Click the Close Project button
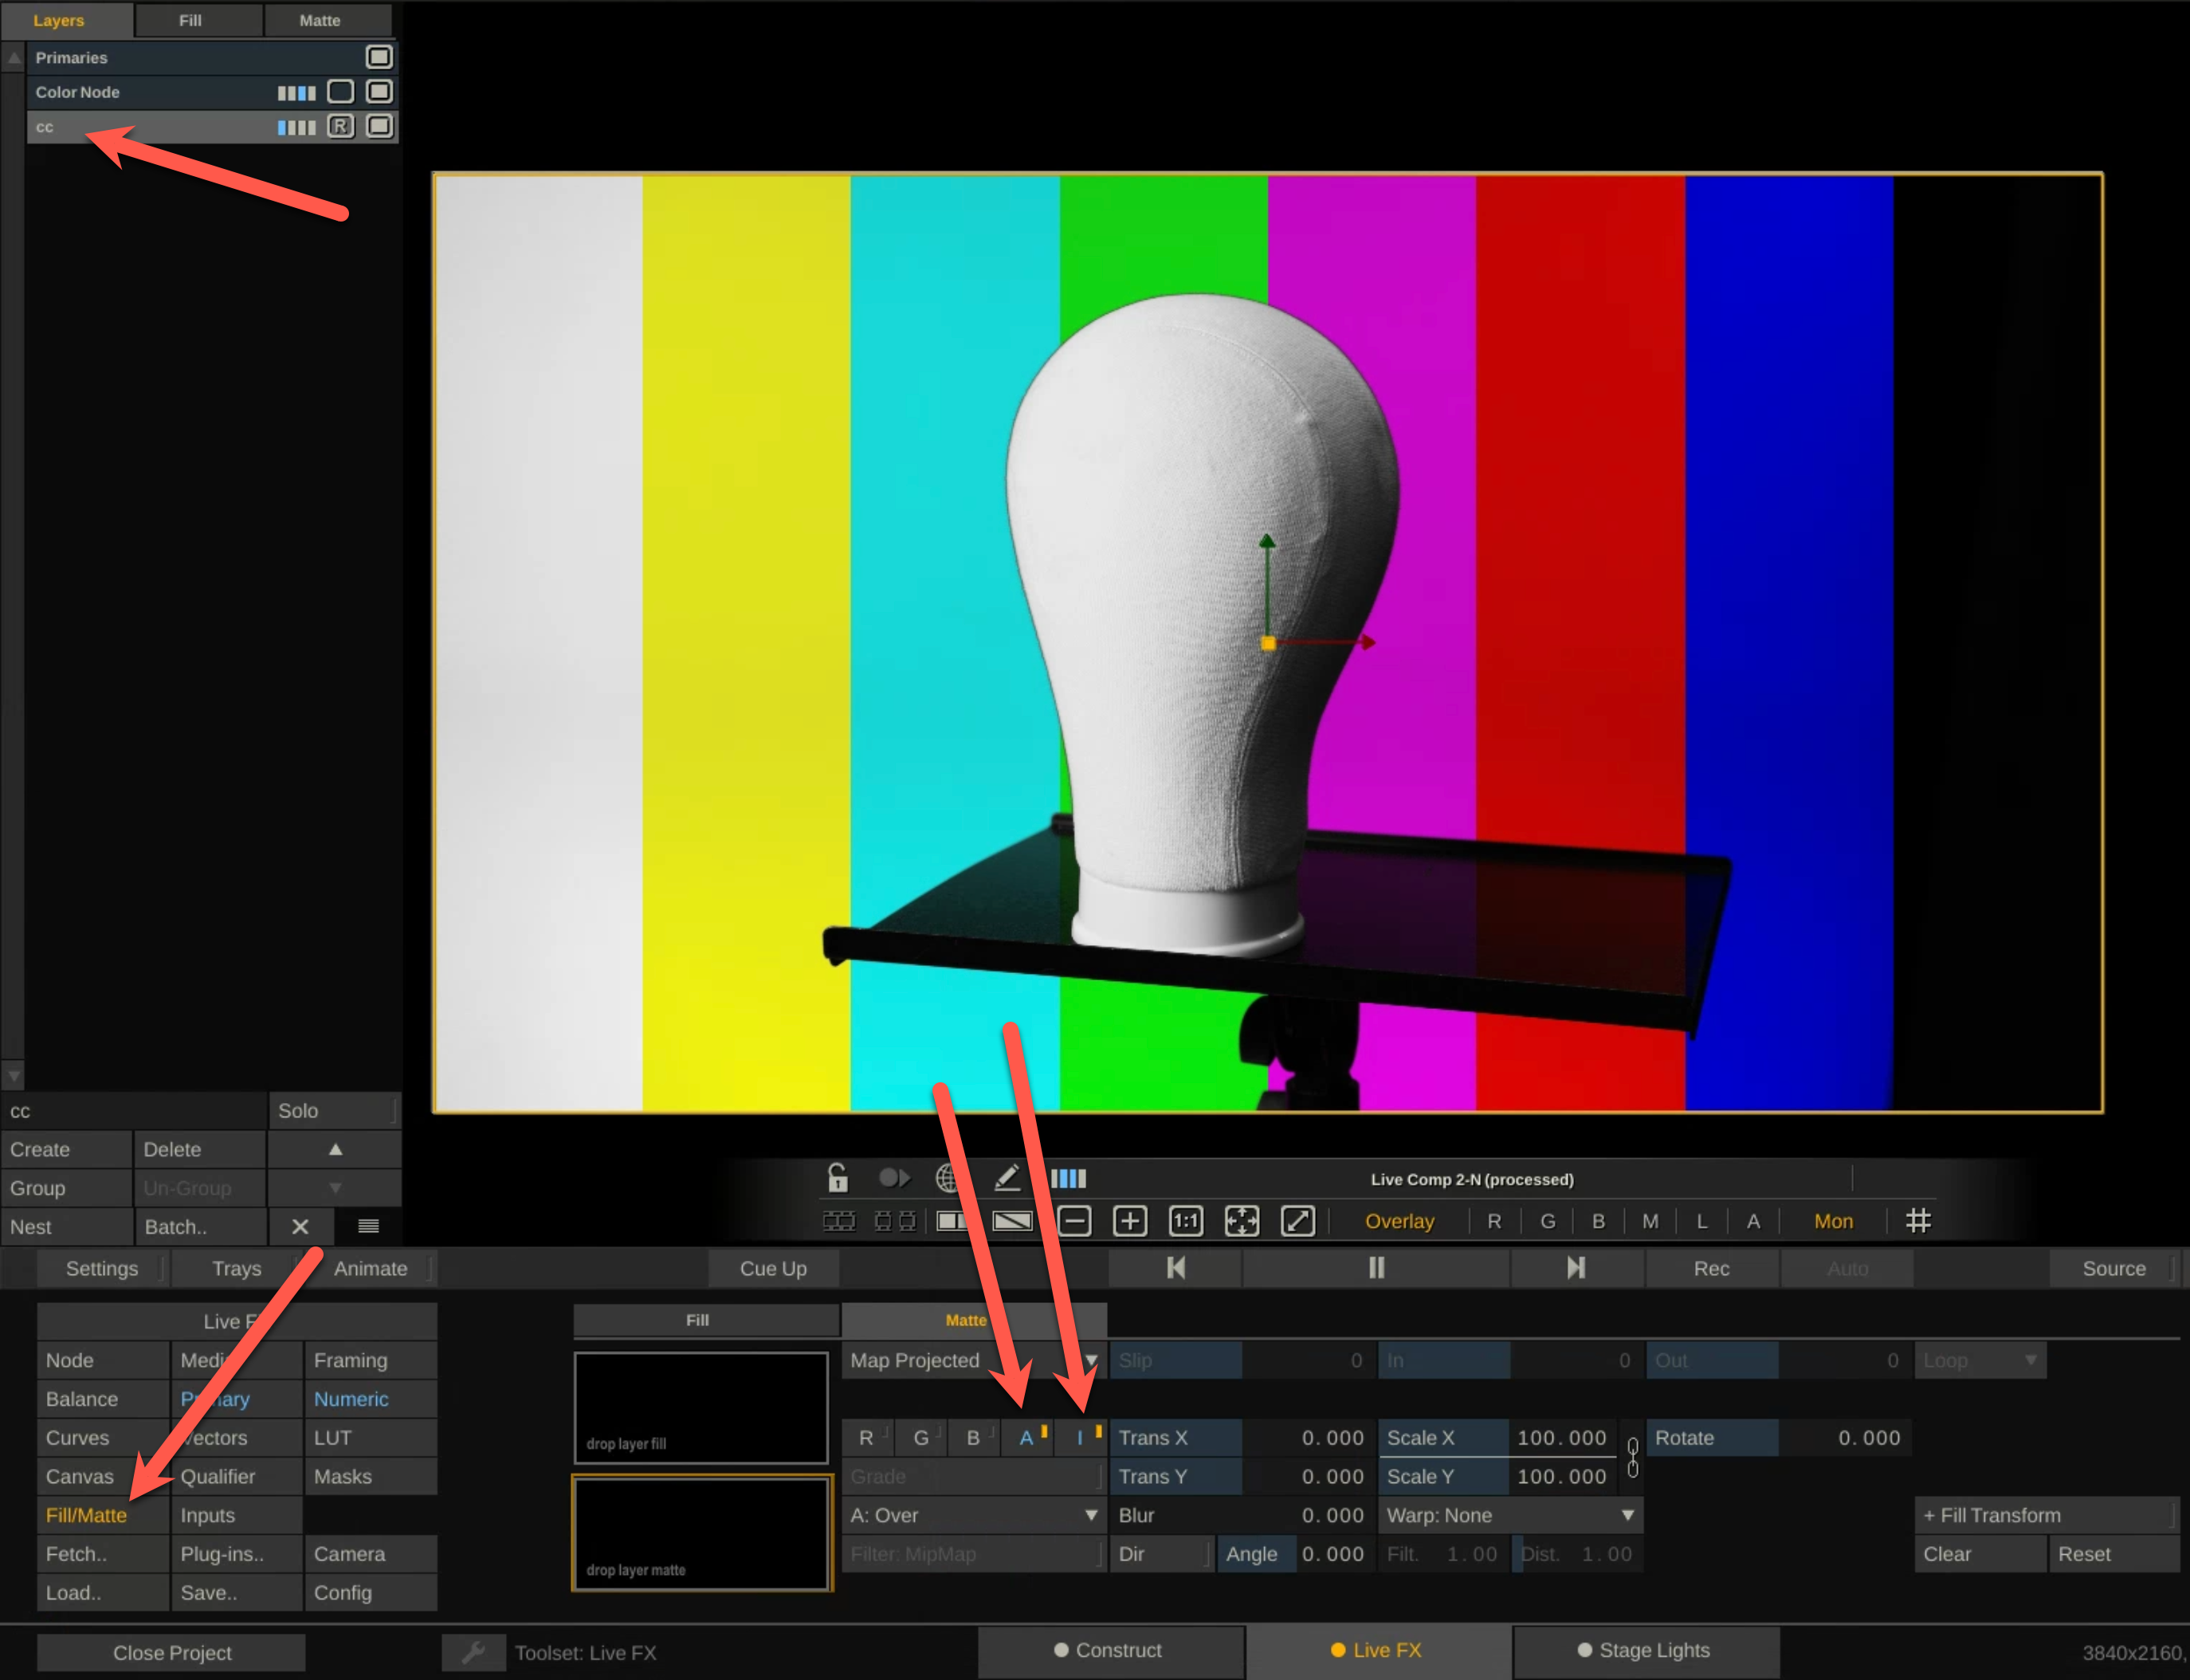Image resolution: width=2190 pixels, height=1680 pixels. pos(172,1653)
